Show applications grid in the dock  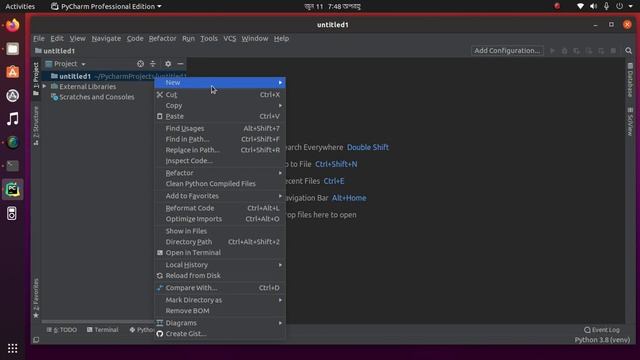13,348
